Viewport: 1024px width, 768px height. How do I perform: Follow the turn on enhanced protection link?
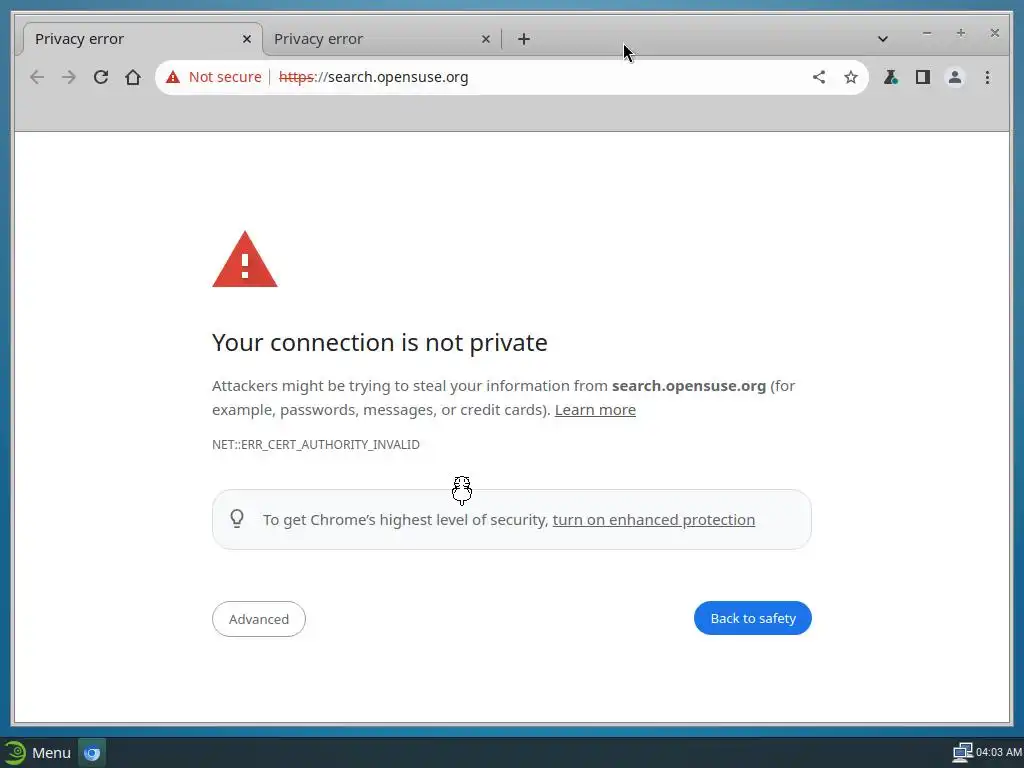[x=653, y=520]
